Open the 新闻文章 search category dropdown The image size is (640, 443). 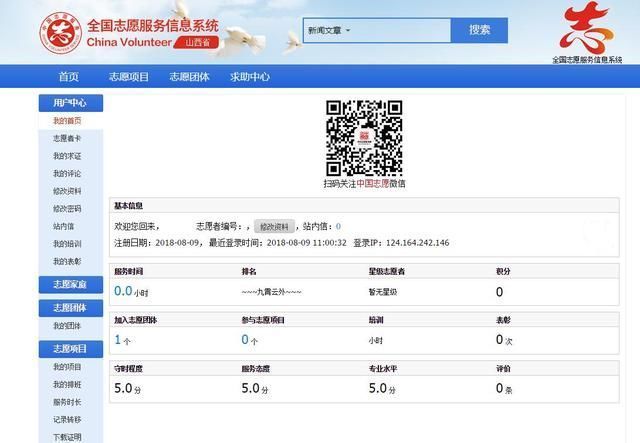point(329,30)
